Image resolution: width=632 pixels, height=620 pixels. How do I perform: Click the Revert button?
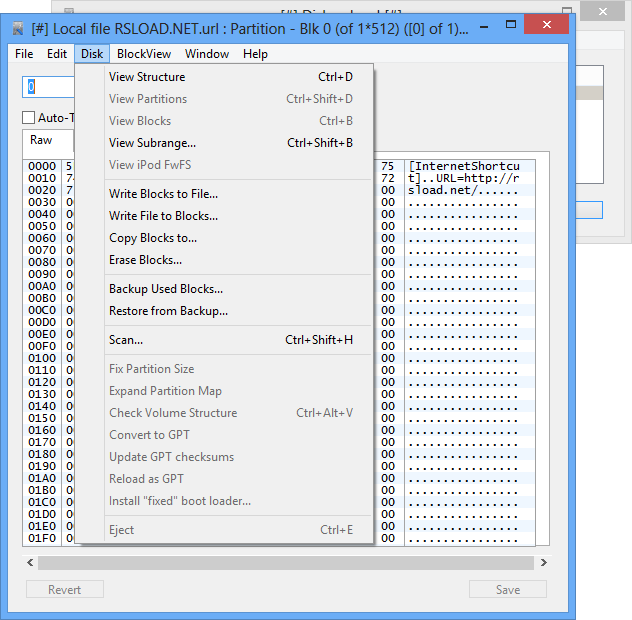coord(64,589)
